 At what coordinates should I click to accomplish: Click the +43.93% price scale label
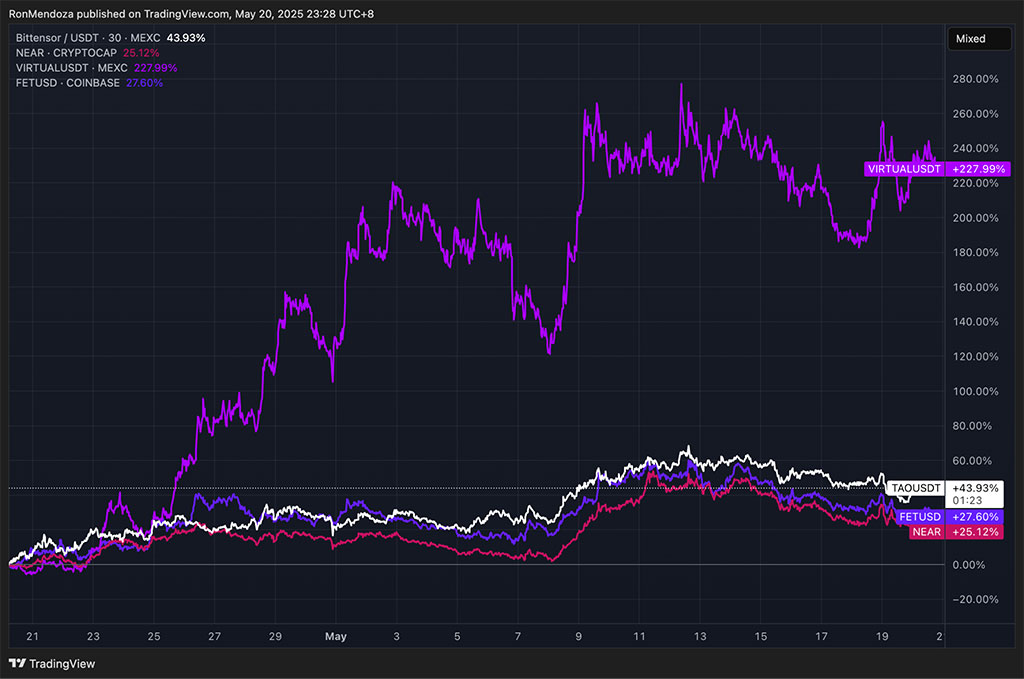click(975, 488)
